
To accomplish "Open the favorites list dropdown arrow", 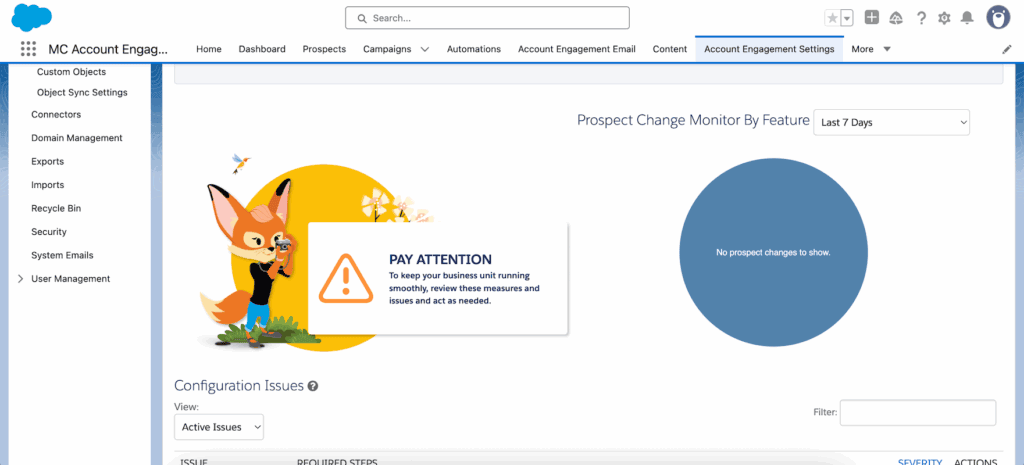I will coord(847,18).
